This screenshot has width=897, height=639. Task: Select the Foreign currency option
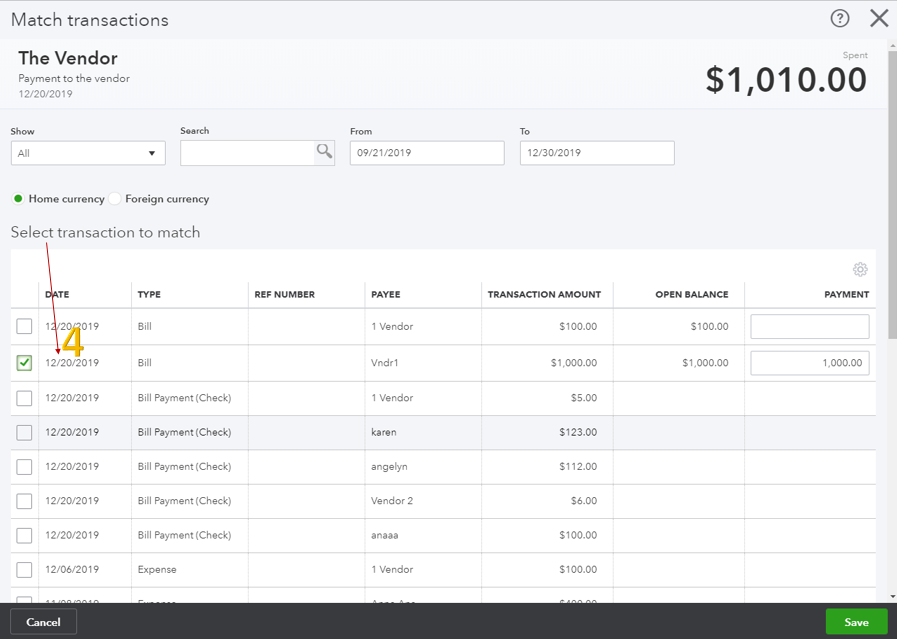(114, 199)
